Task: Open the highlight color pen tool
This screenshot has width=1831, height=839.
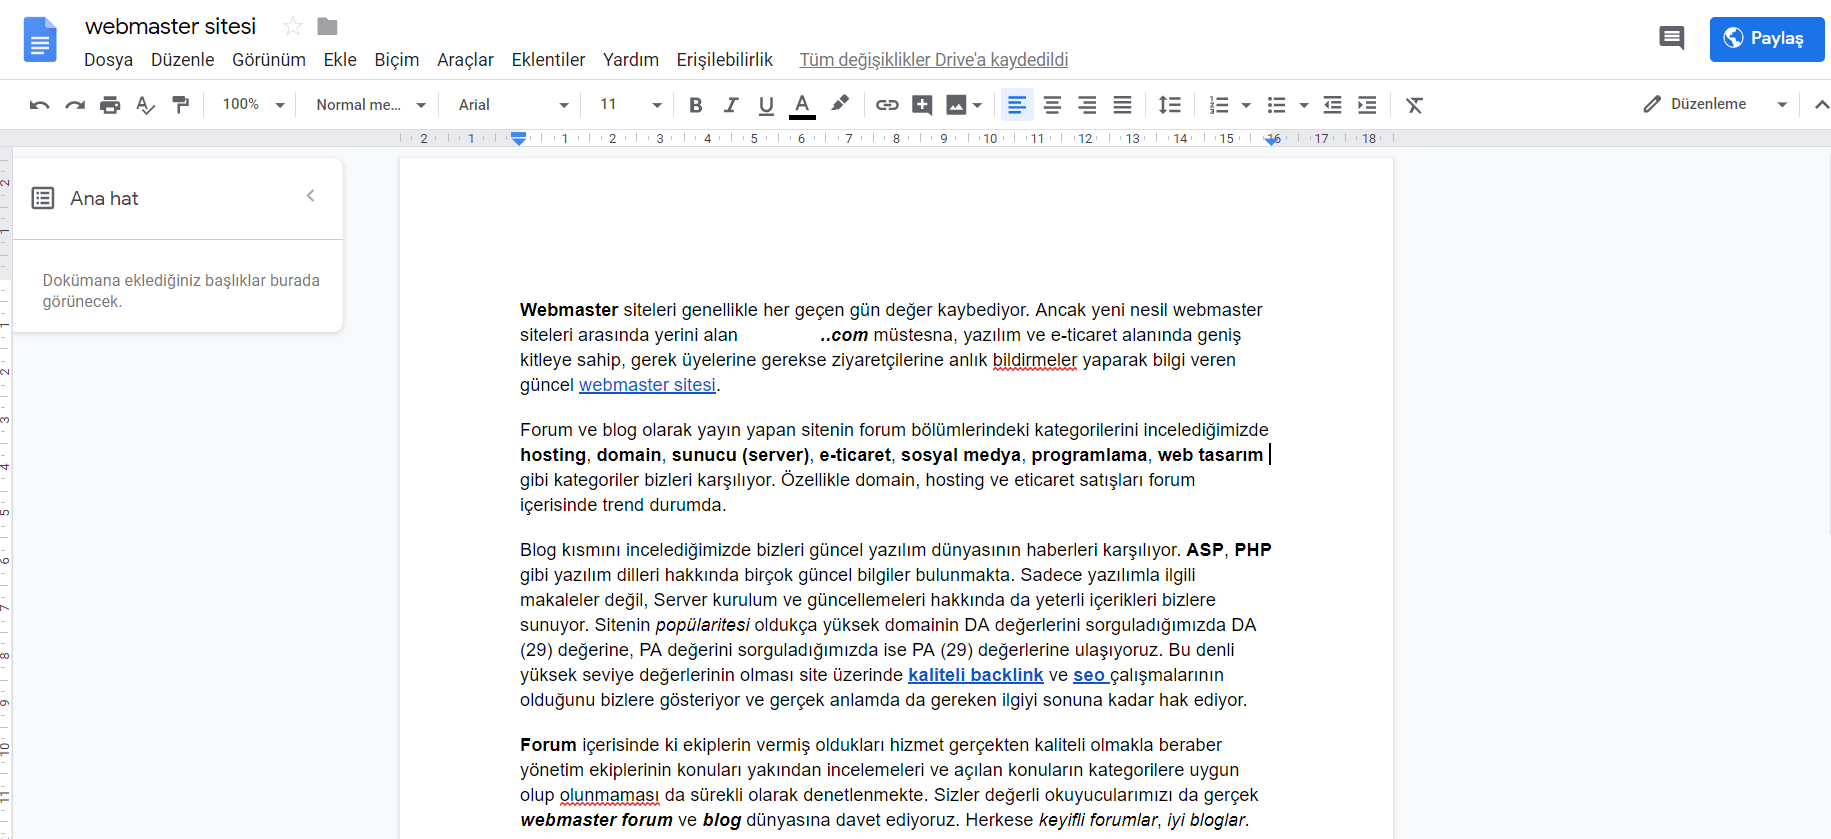Action: (x=840, y=104)
